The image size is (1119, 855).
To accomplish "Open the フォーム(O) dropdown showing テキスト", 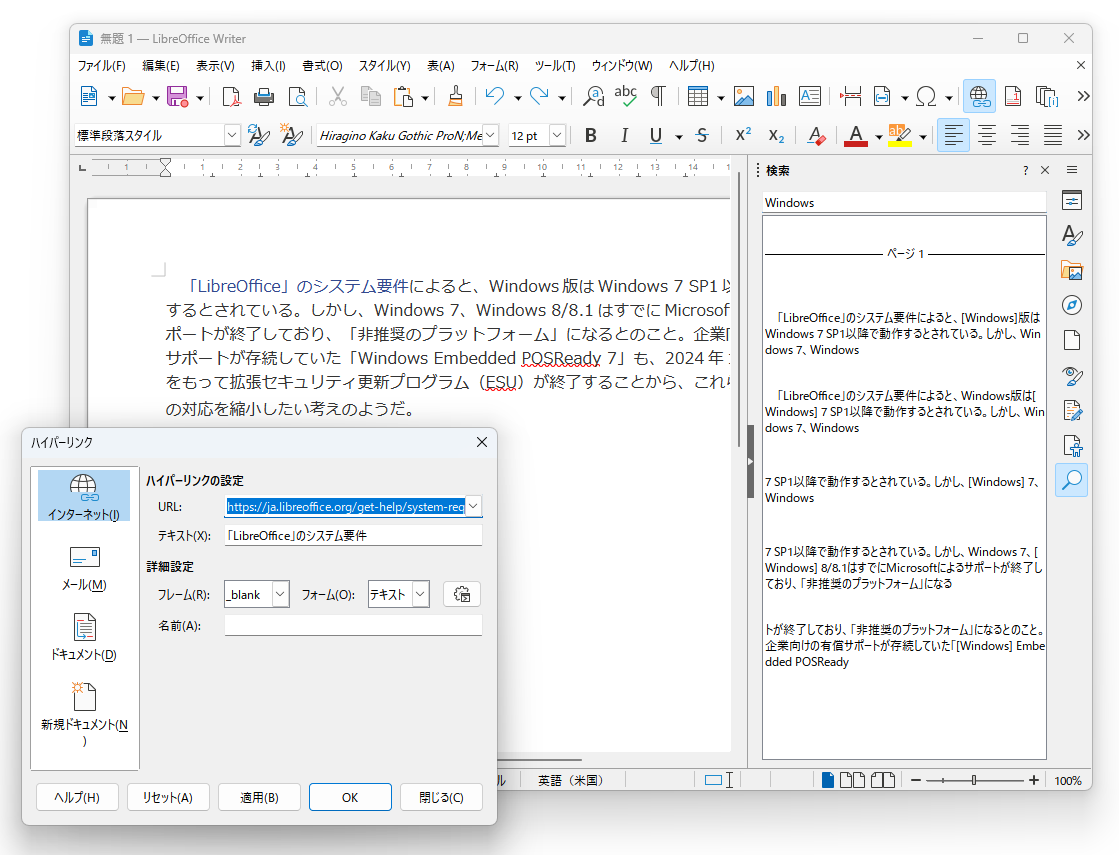I will pyautogui.click(x=420, y=594).
